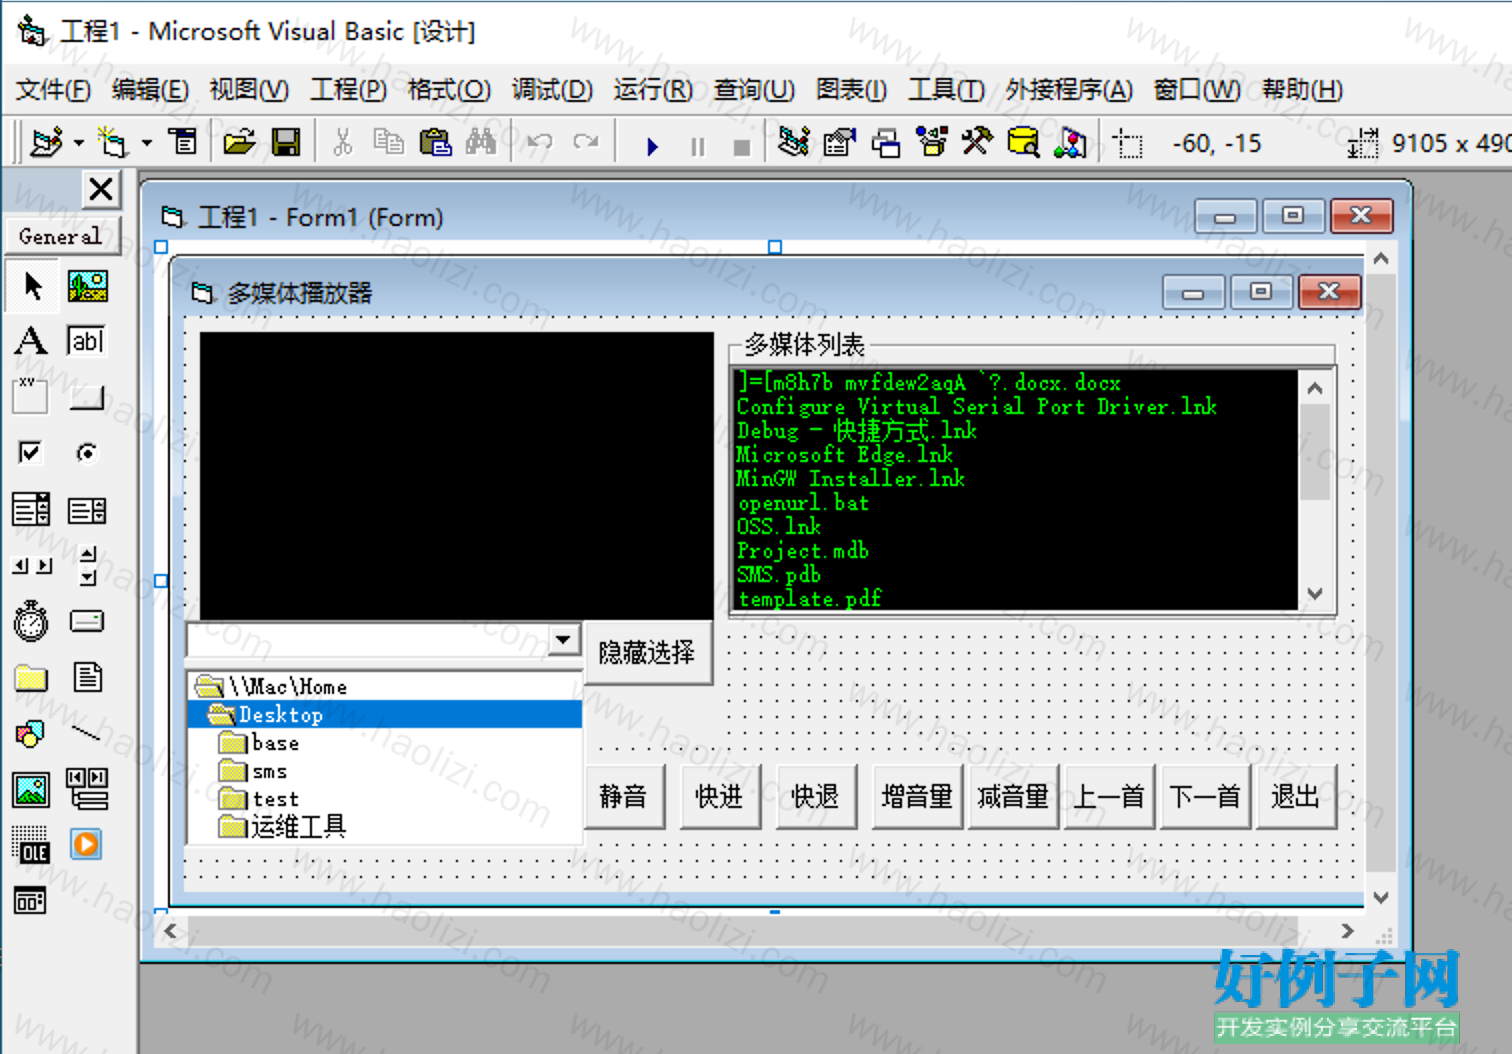Image resolution: width=1512 pixels, height=1054 pixels.
Task: Select the Shape control tool
Action: (x=32, y=734)
